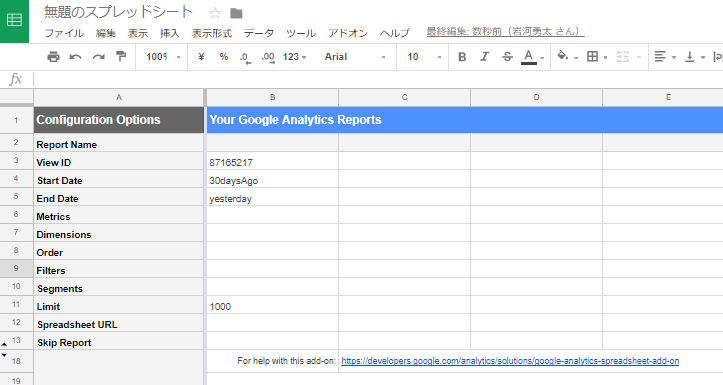Screen dimensions: 723x385
Task: Open horizontal align options
Action: pyautogui.click(x=665, y=57)
